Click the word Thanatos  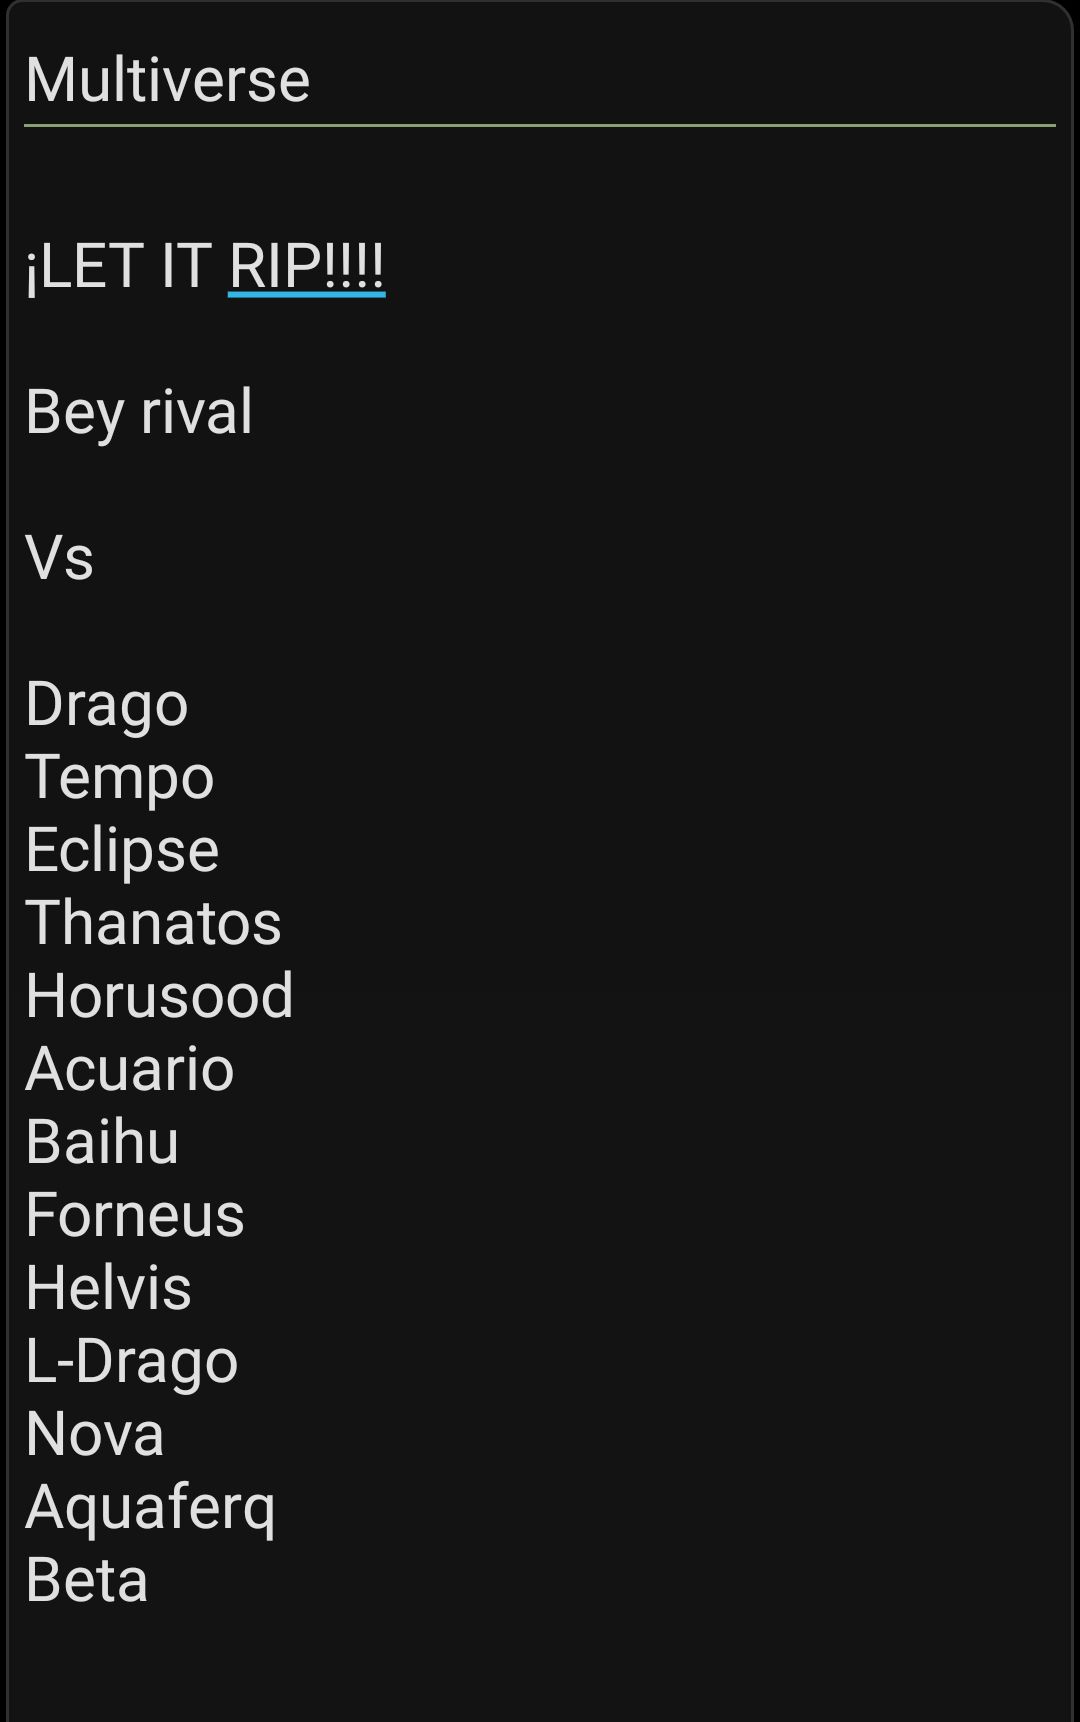pyautogui.click(x=153, y=923)
